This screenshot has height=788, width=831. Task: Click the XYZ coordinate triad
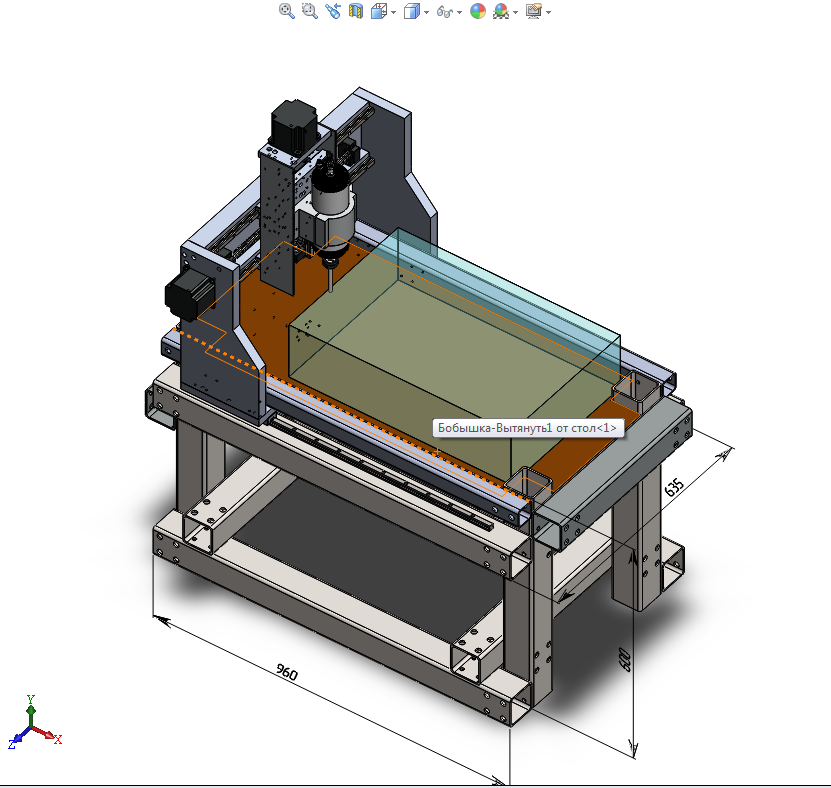(33, 722)
